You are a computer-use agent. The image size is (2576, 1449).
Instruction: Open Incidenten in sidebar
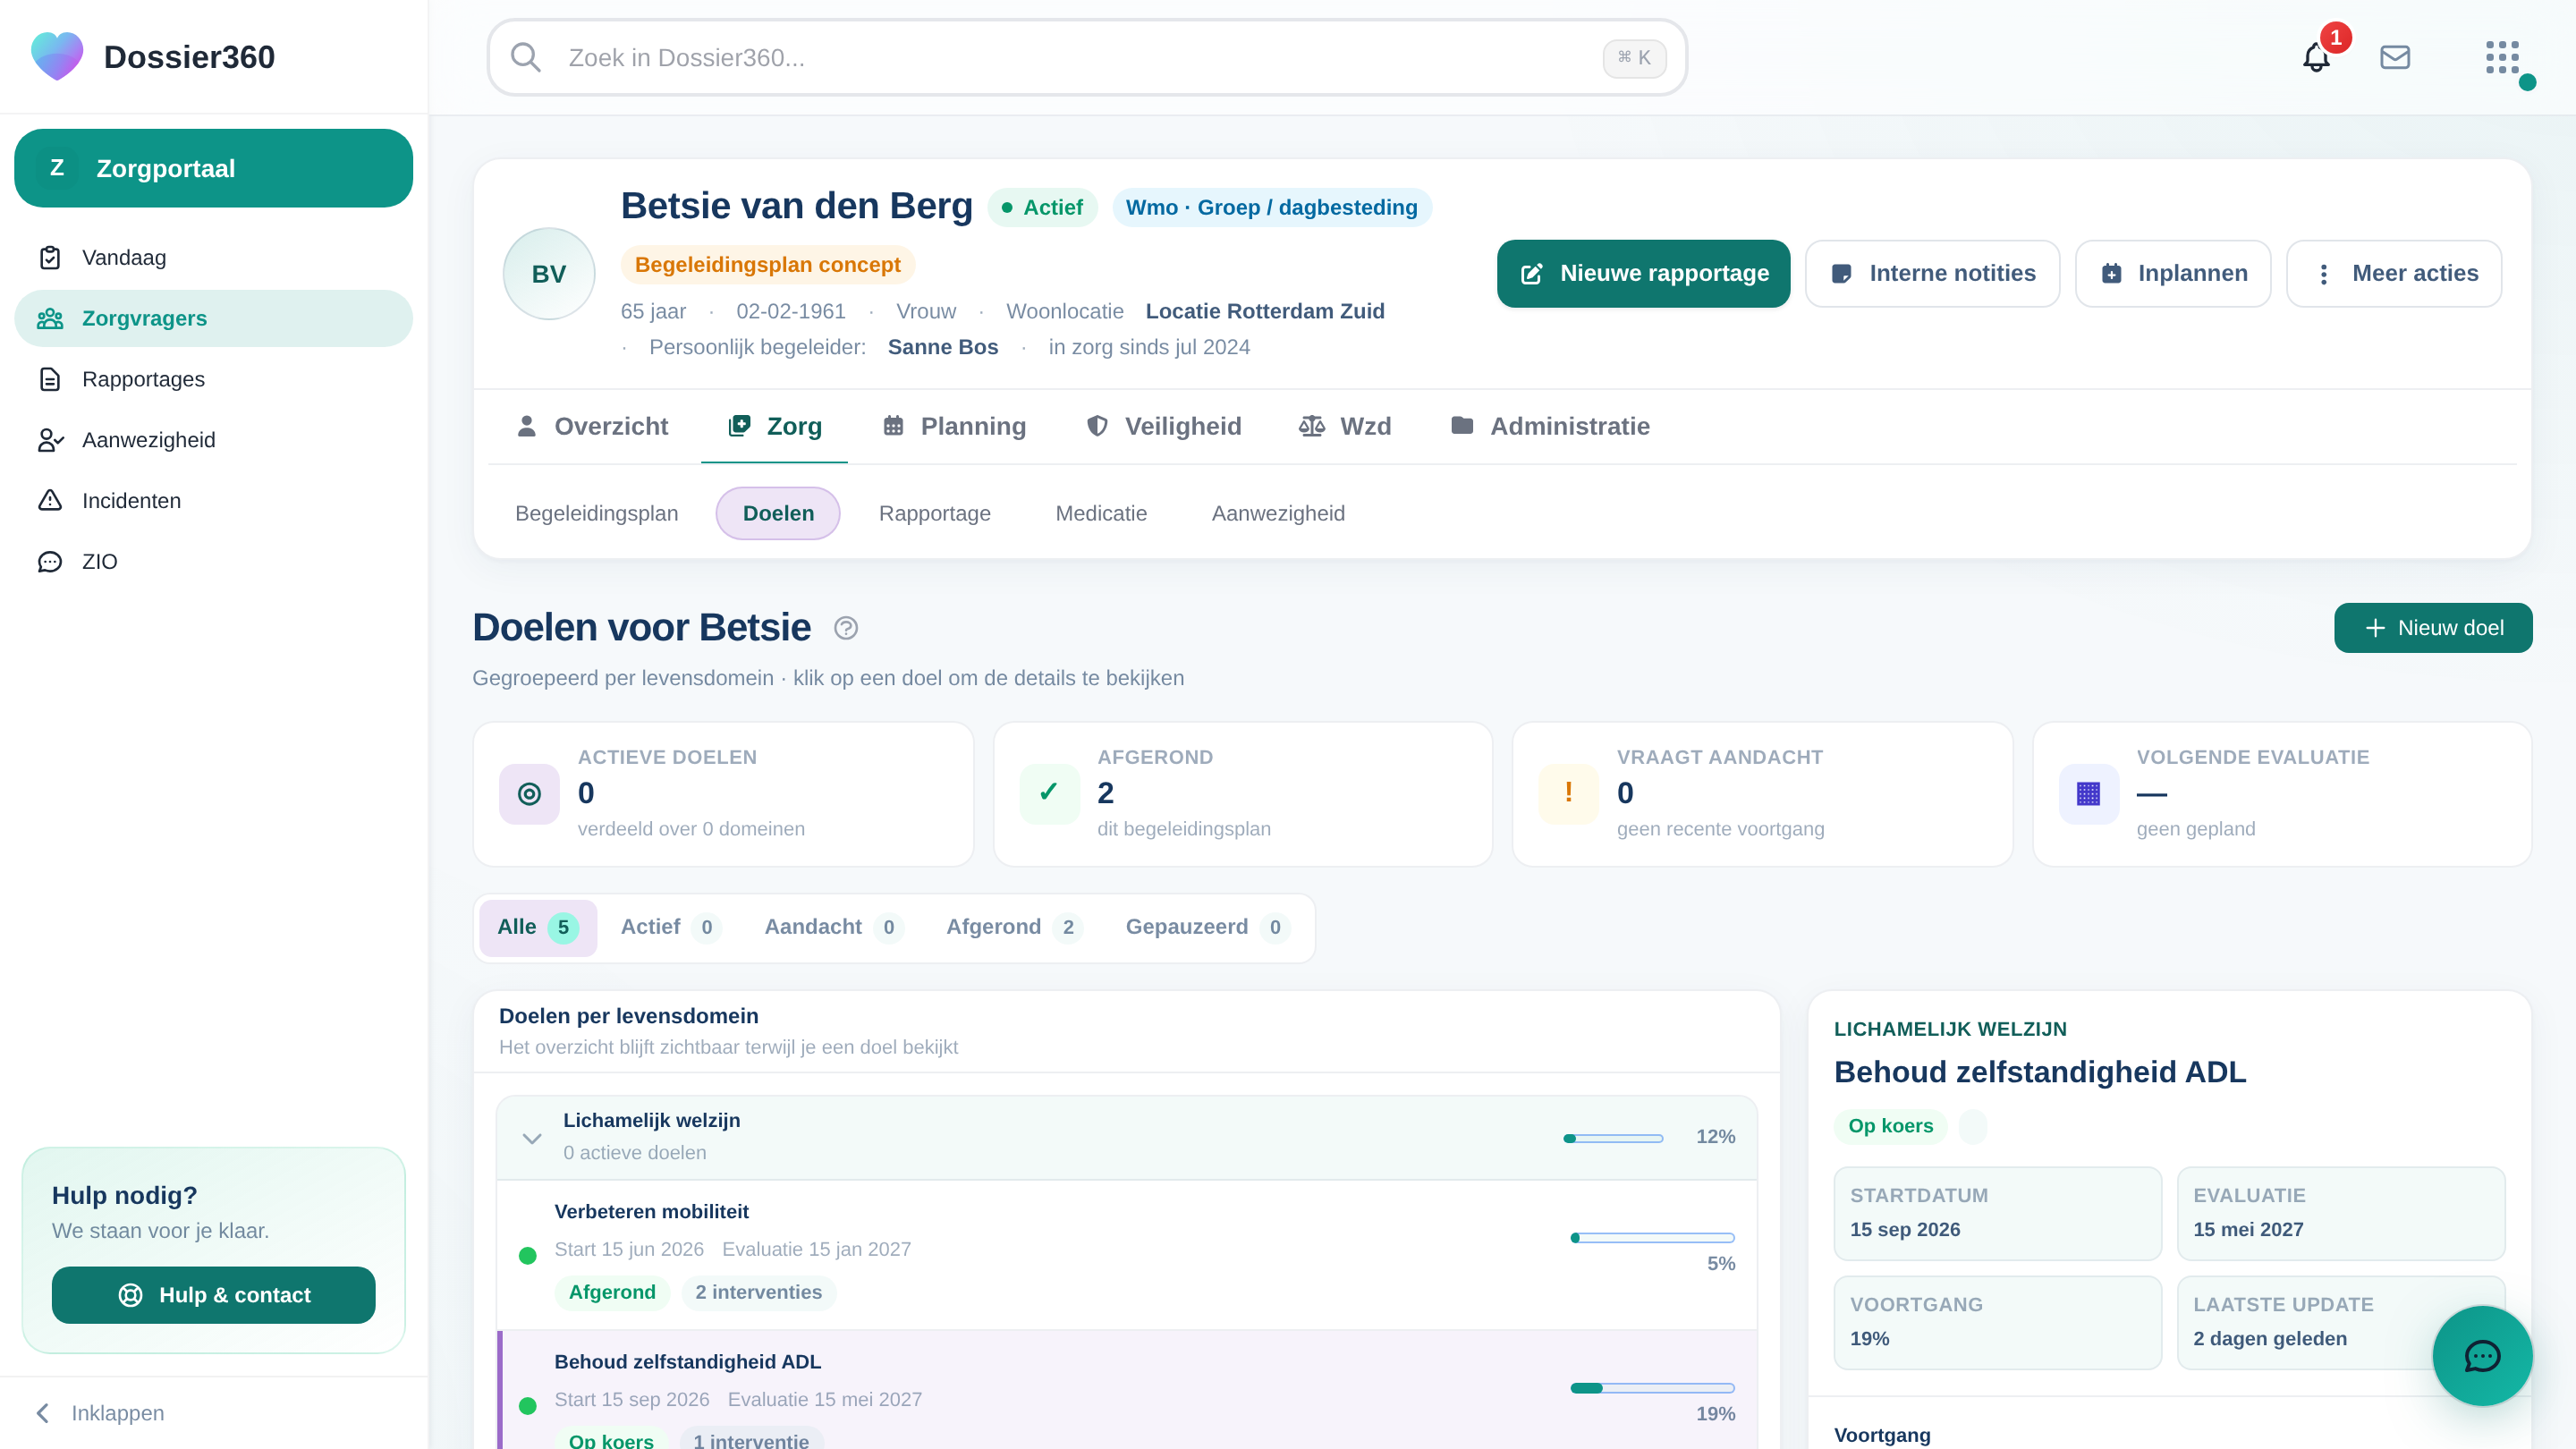(213, 501)
